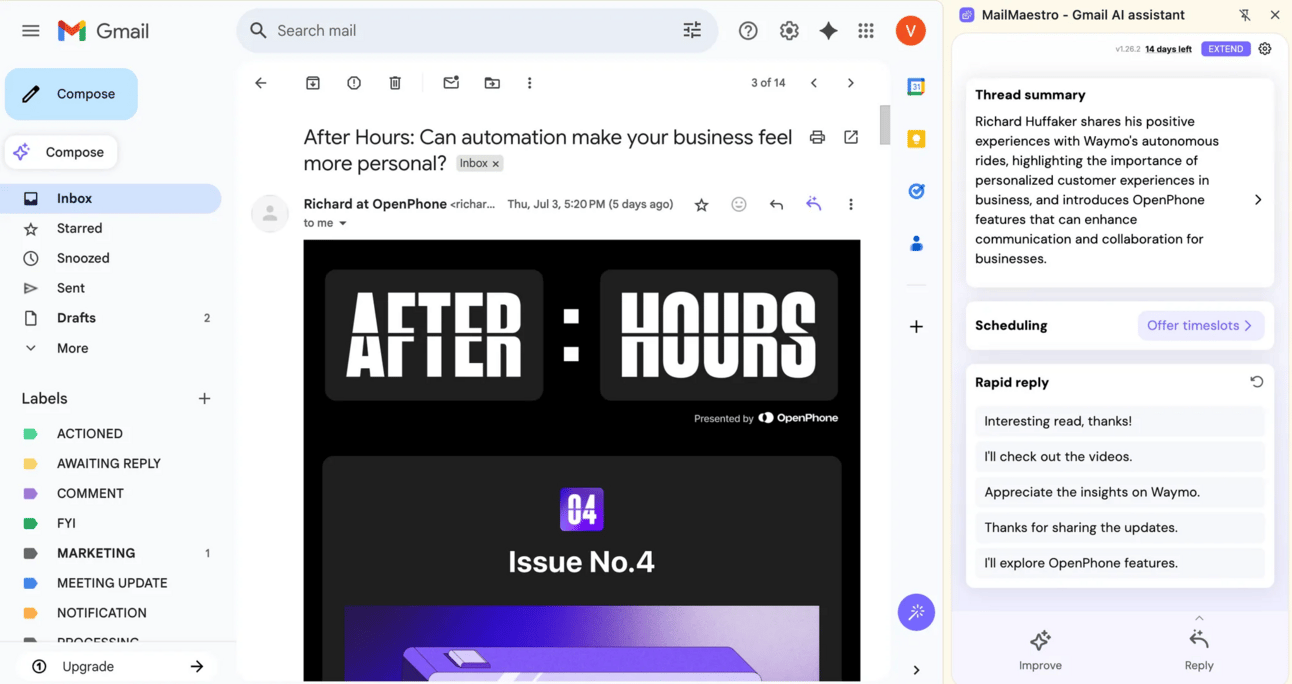
Task: Mark the email as unread
Action: coord(451,83)
